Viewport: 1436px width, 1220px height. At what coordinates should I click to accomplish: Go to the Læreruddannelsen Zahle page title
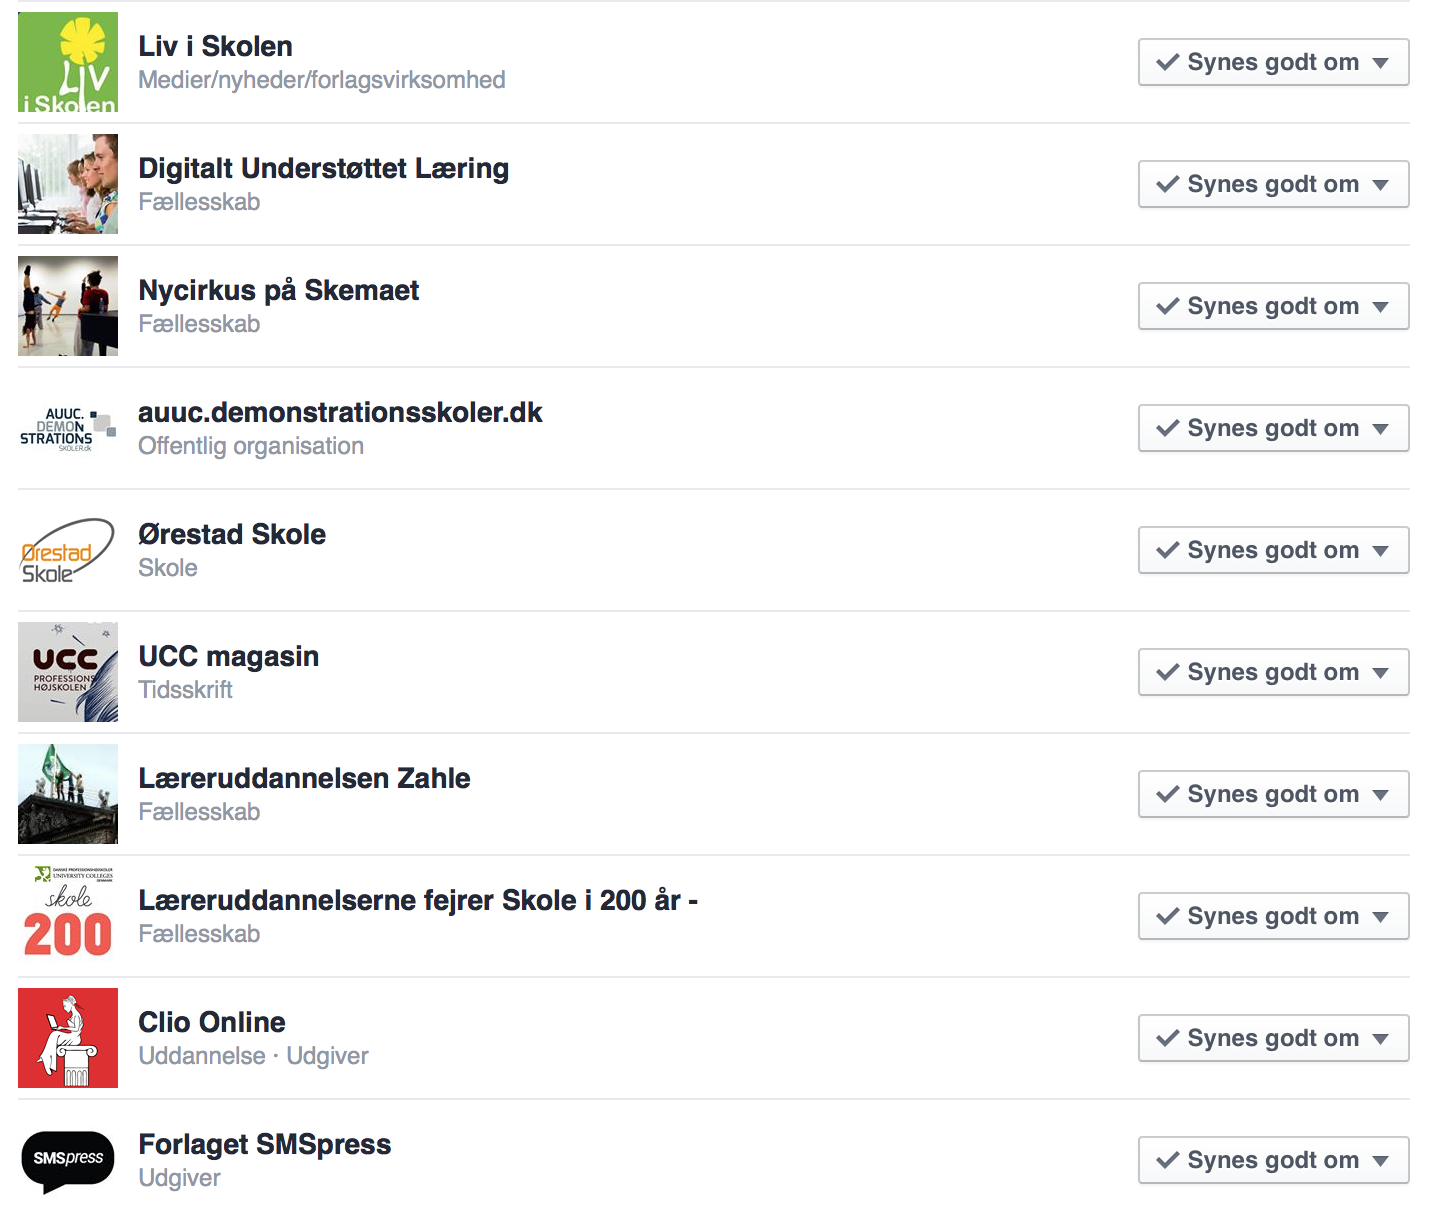point(304,779)
